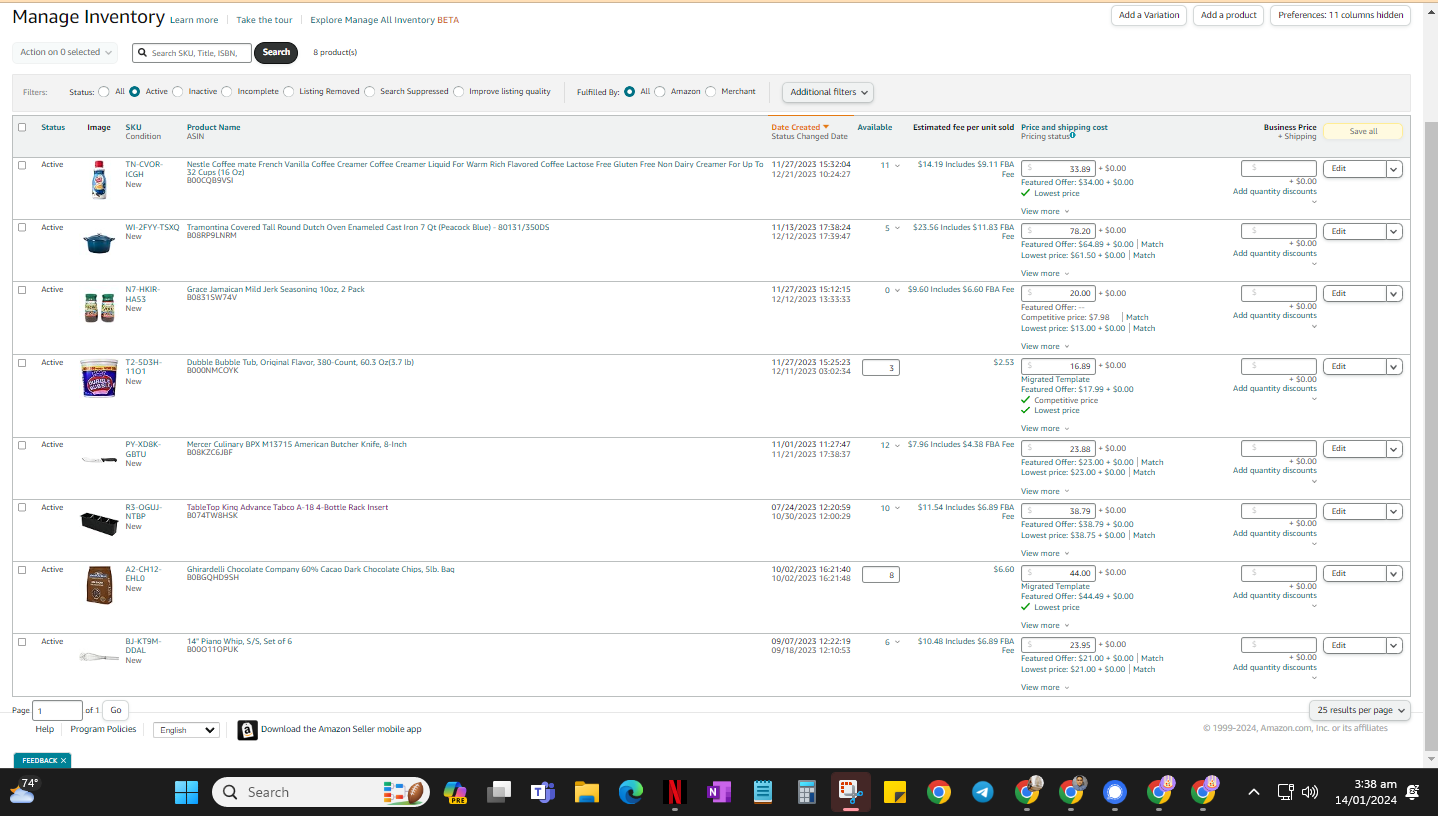1438x816 pixels.
Task: Open the Nestle Coffee mate product image
Action: click(x=99, y=180)
